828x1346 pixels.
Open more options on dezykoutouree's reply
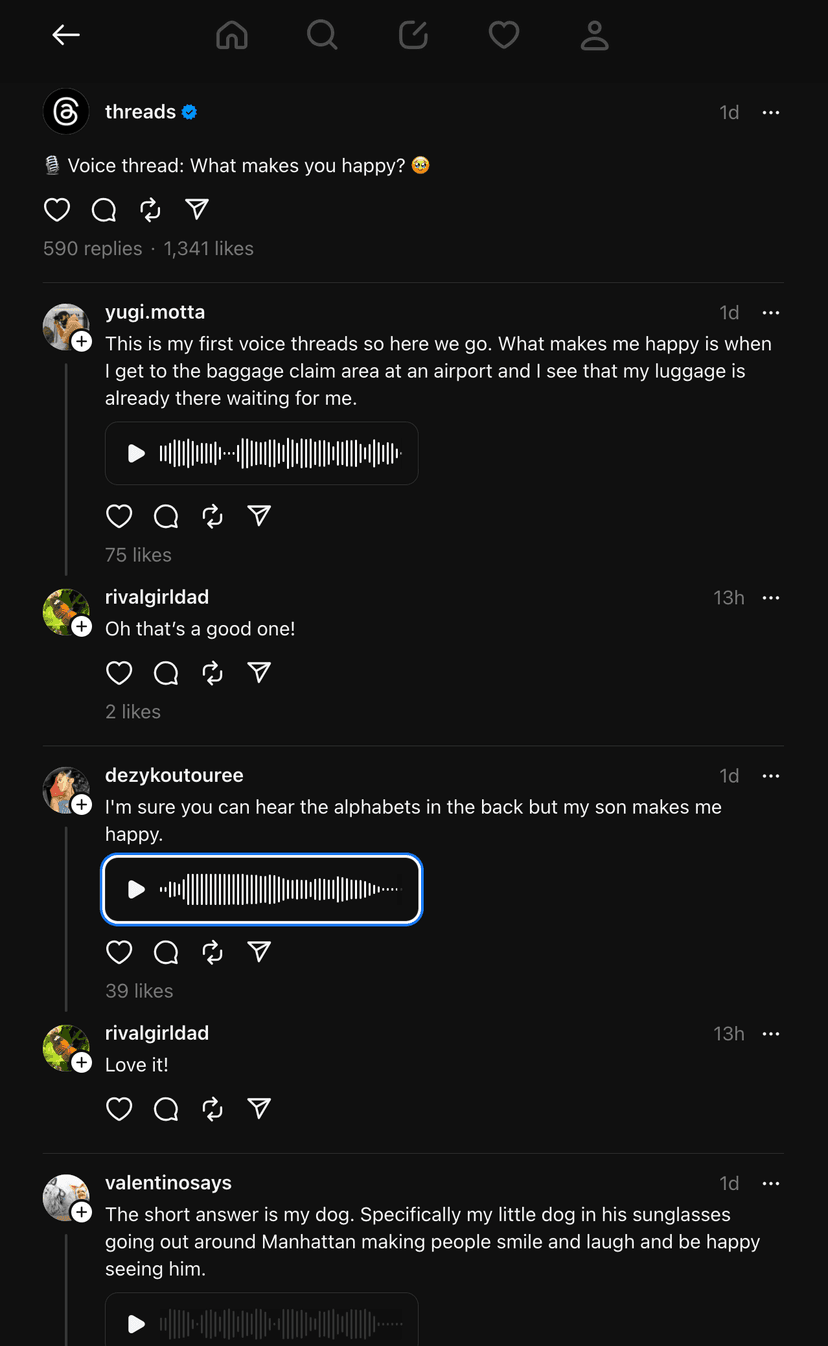point(770,776)
